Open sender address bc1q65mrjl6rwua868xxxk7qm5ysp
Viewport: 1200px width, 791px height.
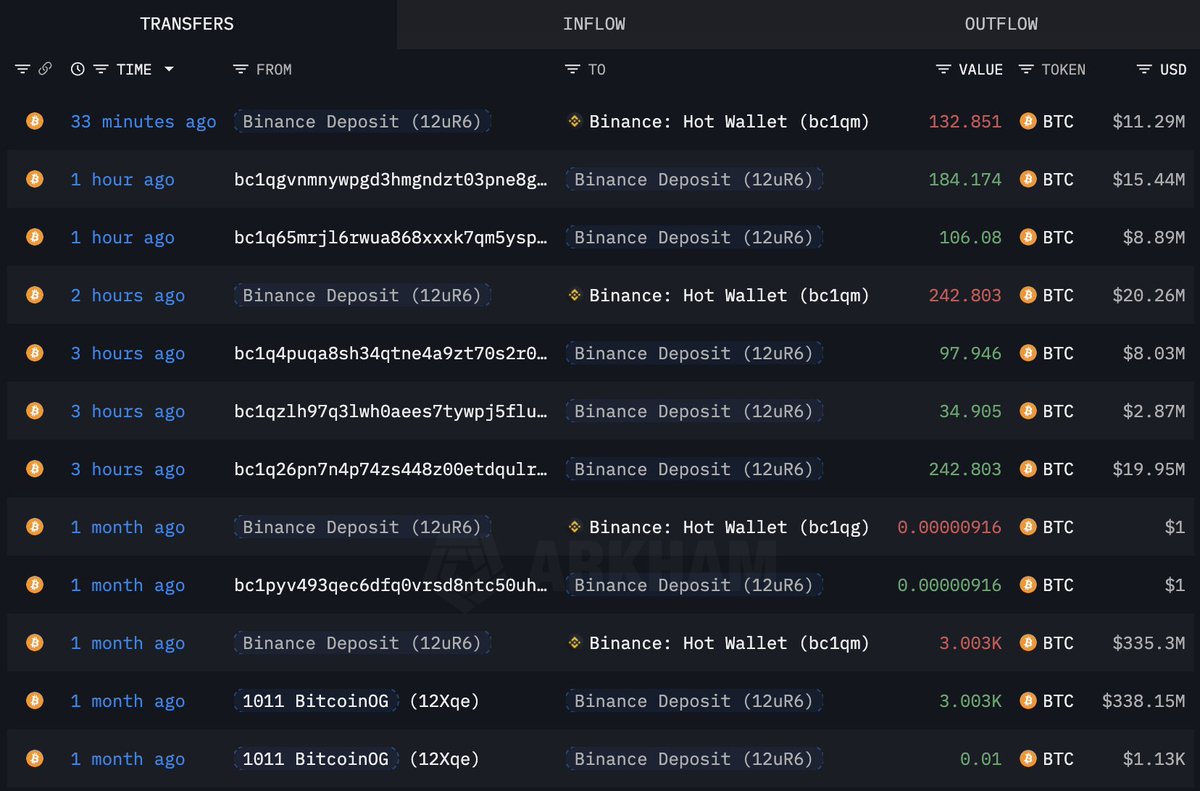click(391, 237)
